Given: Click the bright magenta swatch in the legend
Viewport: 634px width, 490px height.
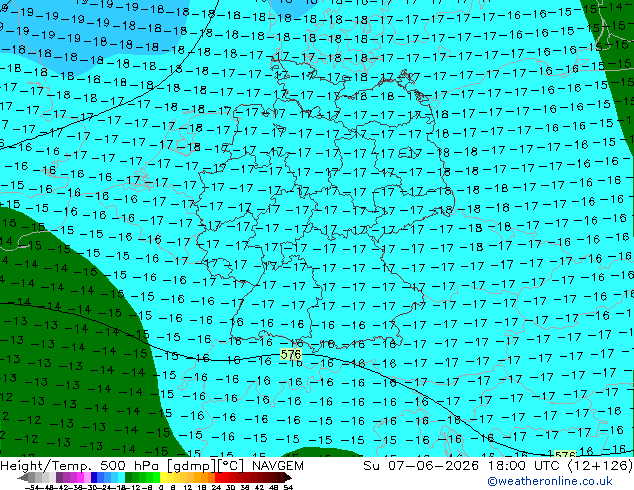Looking at the screenshot, I should [80, 477].
